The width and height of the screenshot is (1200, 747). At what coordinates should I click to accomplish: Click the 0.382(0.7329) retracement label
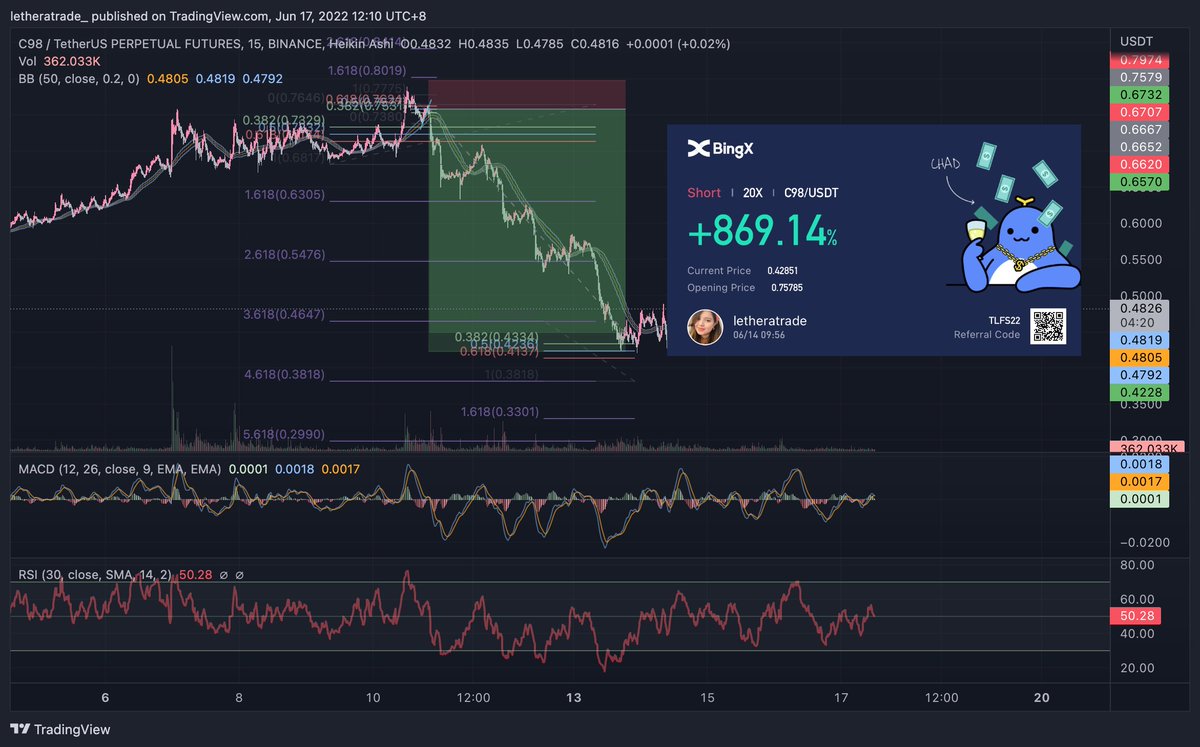(284, 120)
